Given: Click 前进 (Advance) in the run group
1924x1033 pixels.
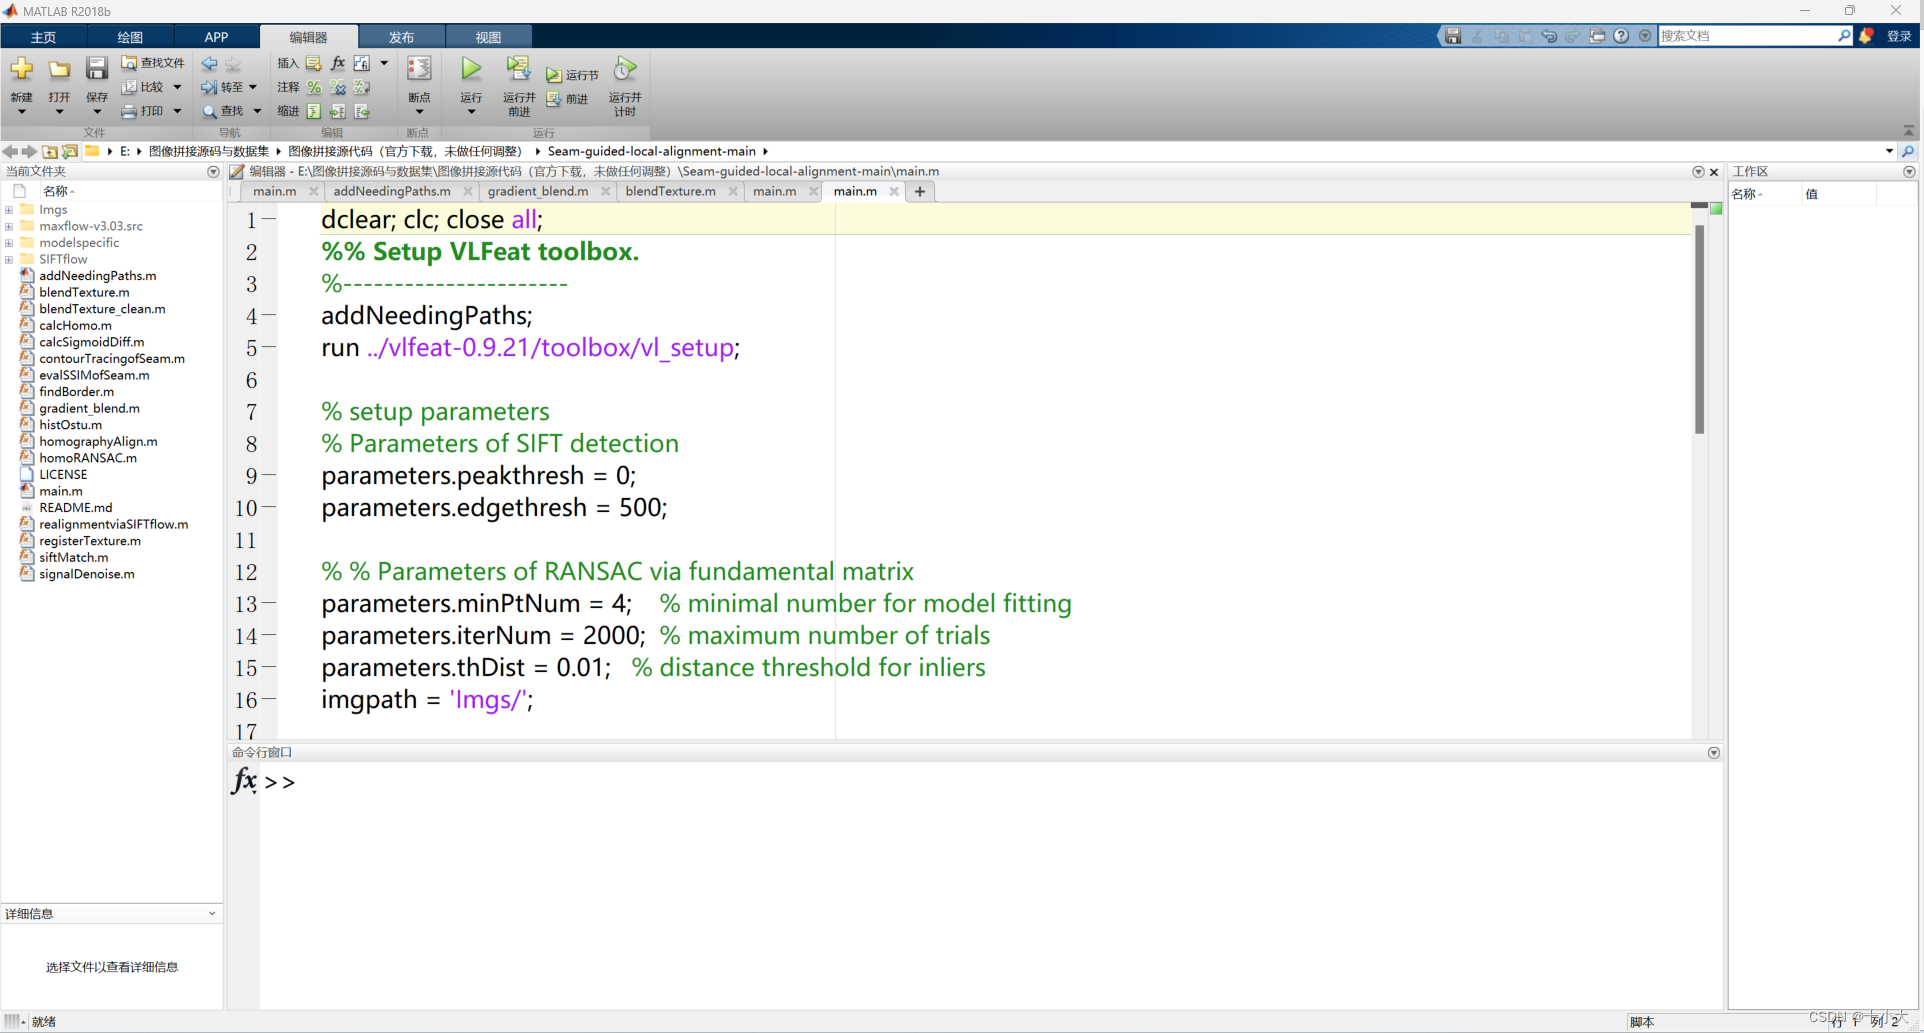Looking at the screenshot, I should [x=567, y=99].
